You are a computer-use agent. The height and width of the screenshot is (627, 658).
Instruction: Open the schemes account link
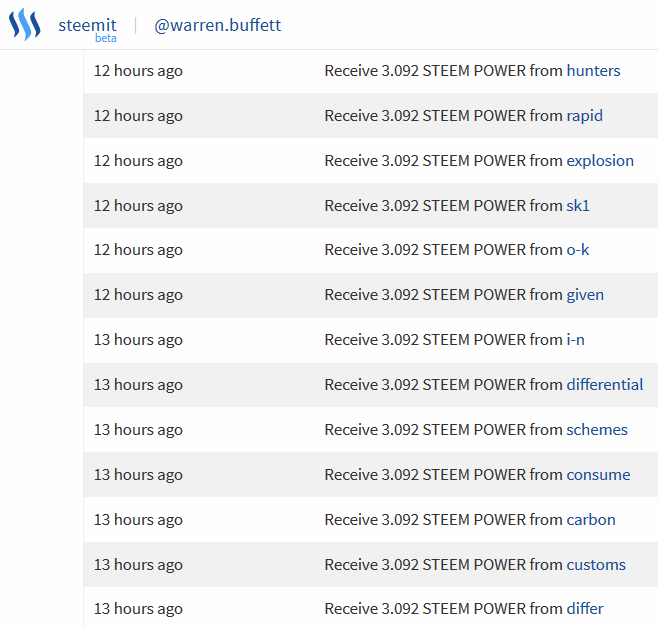coord(597,430)
